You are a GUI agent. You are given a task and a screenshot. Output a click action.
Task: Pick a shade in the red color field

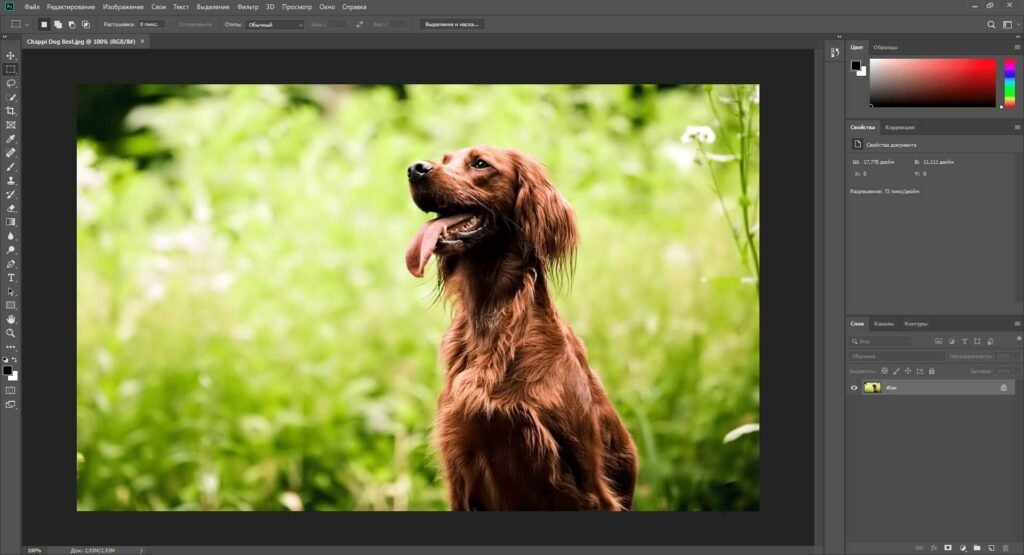coord(933,83)
